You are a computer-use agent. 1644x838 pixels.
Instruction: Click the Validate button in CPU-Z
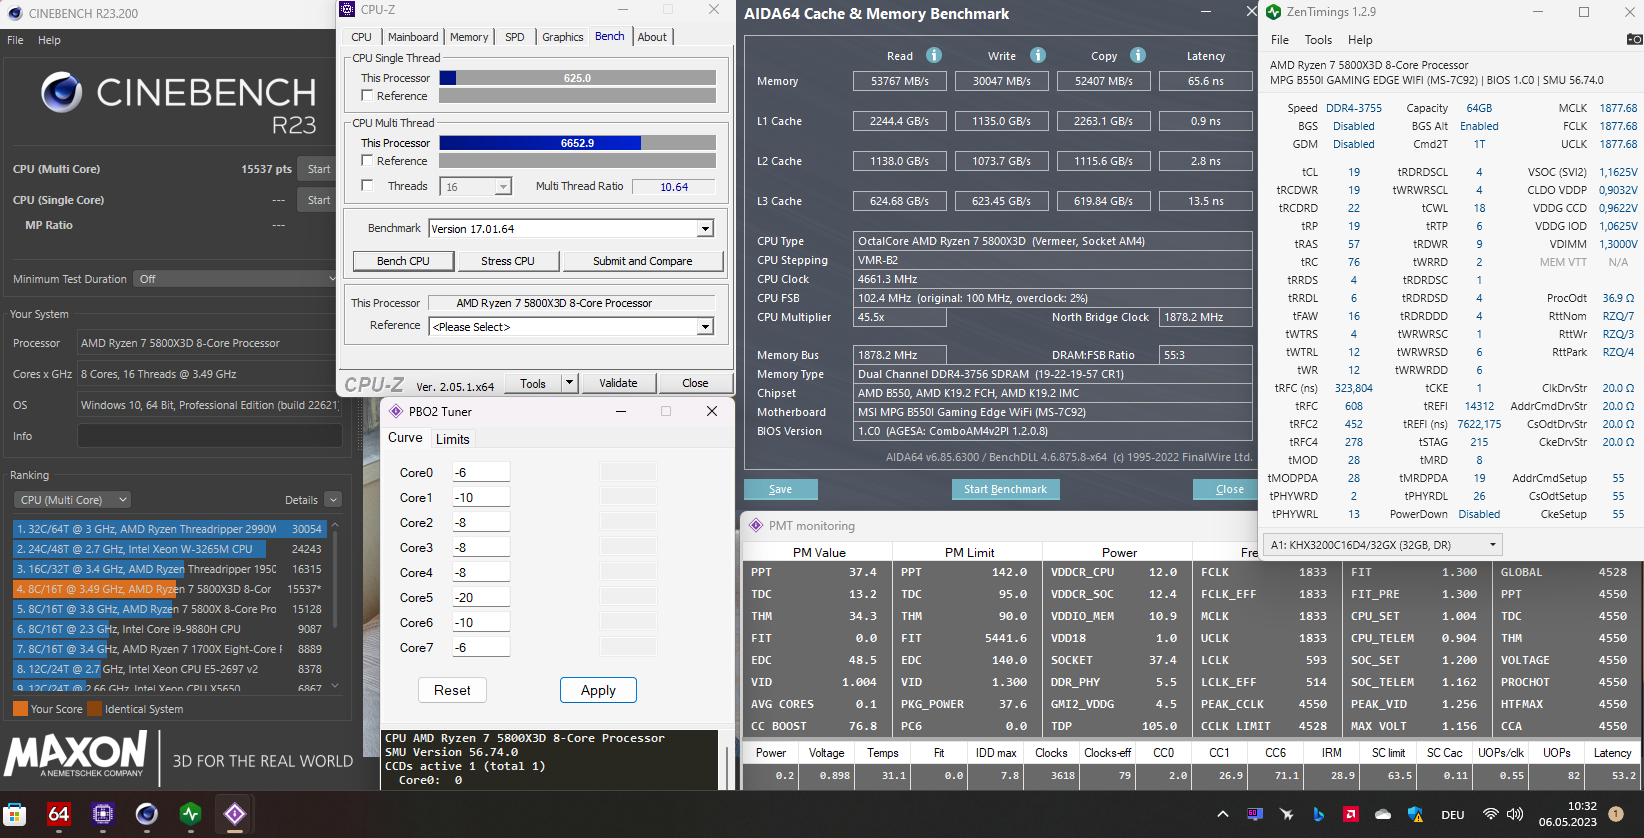(618, 383)
